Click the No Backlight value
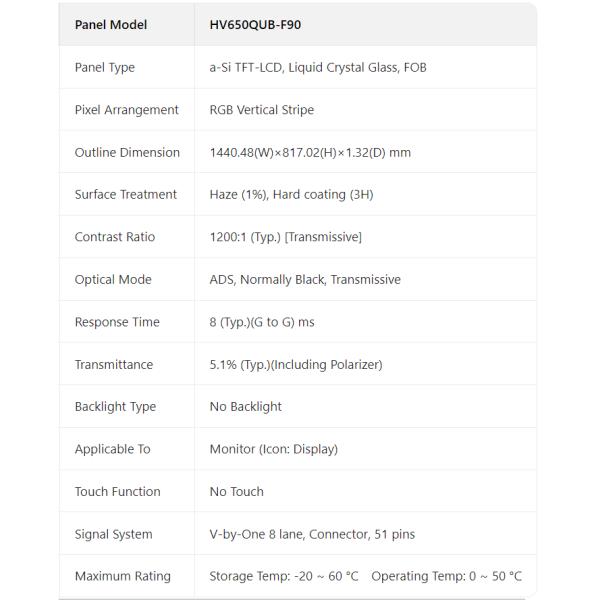Viewport: 600px width, 600px height. pyautogui.click(x=246, y=407)
